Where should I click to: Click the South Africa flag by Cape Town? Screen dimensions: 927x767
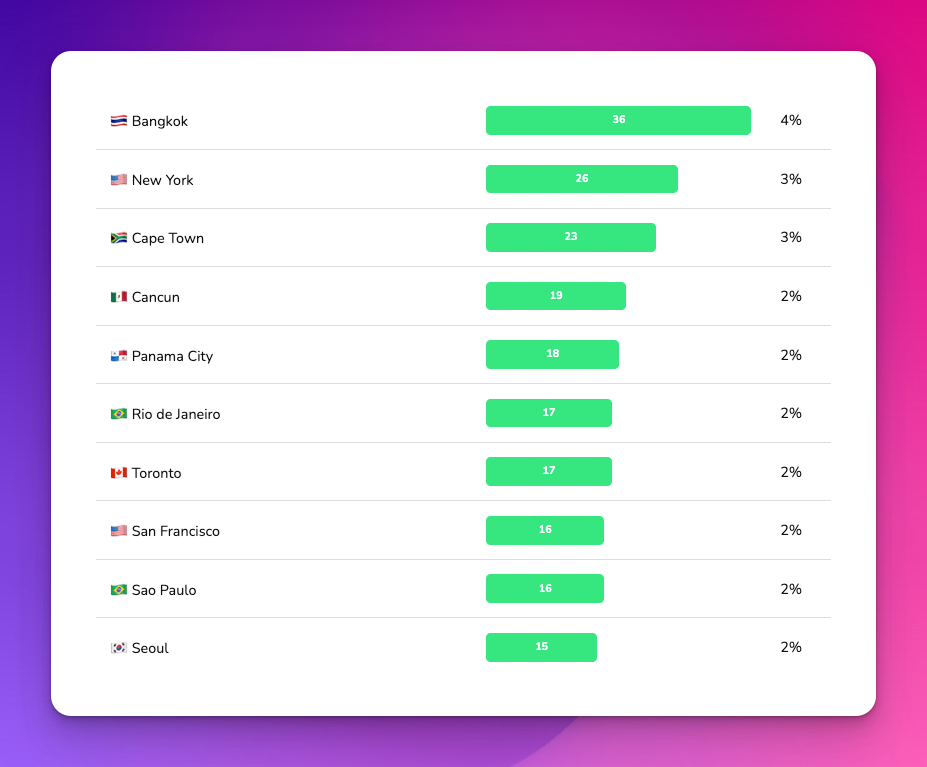119,238
